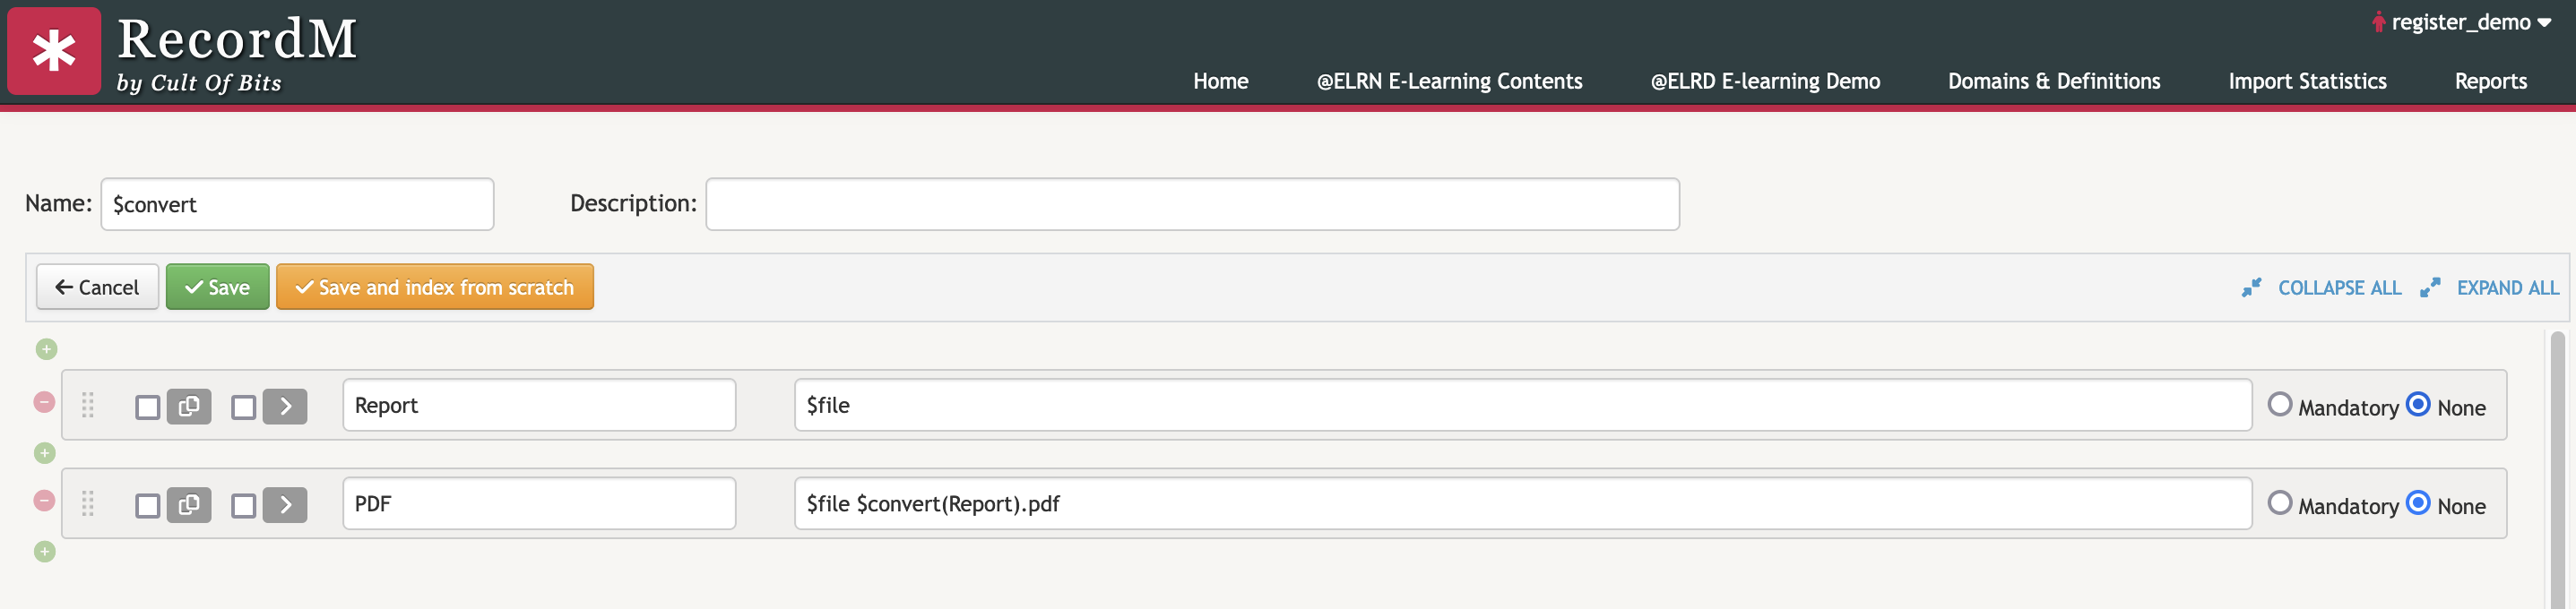The image size is (2576, 609).
Task: Add a field below the PDF row
Action: [45, 551]
